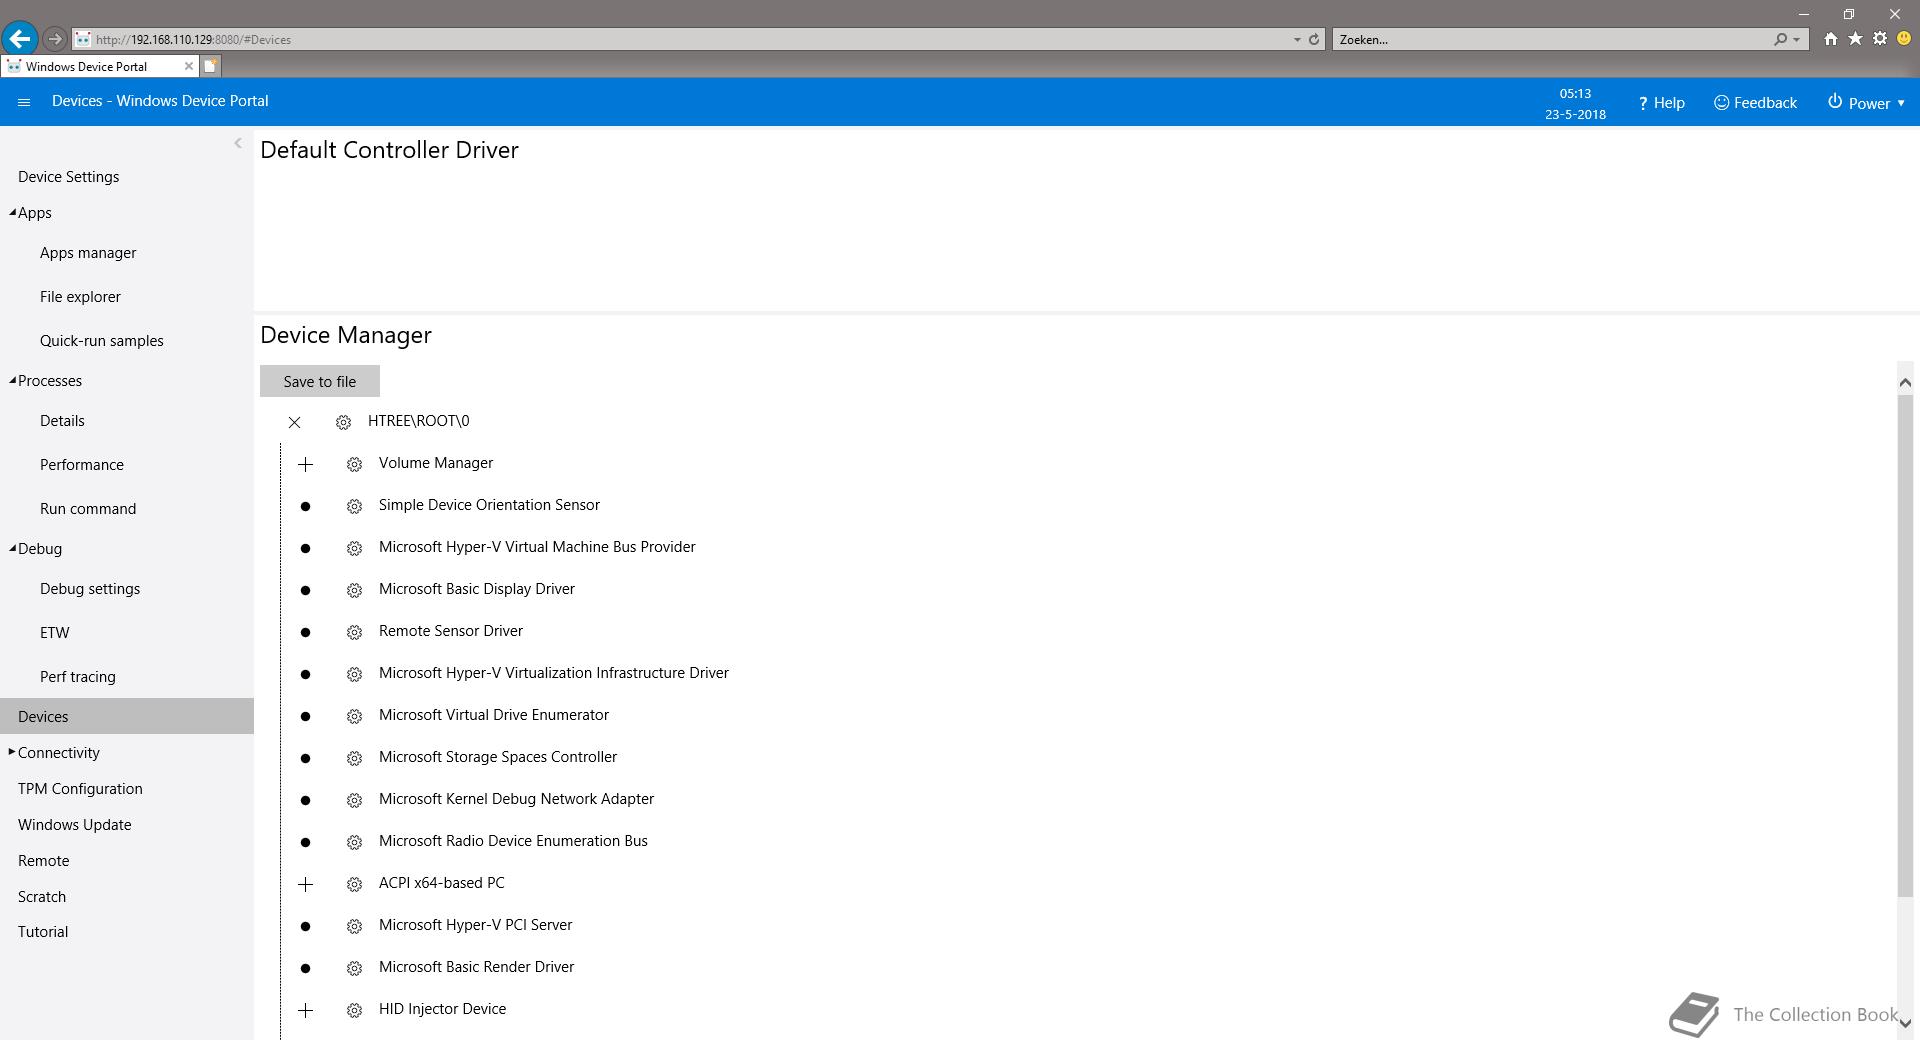This screenshot has width=1920, height=1040.
Task: Close the Windows Device Portal tab
Action: tap(188, 66)
